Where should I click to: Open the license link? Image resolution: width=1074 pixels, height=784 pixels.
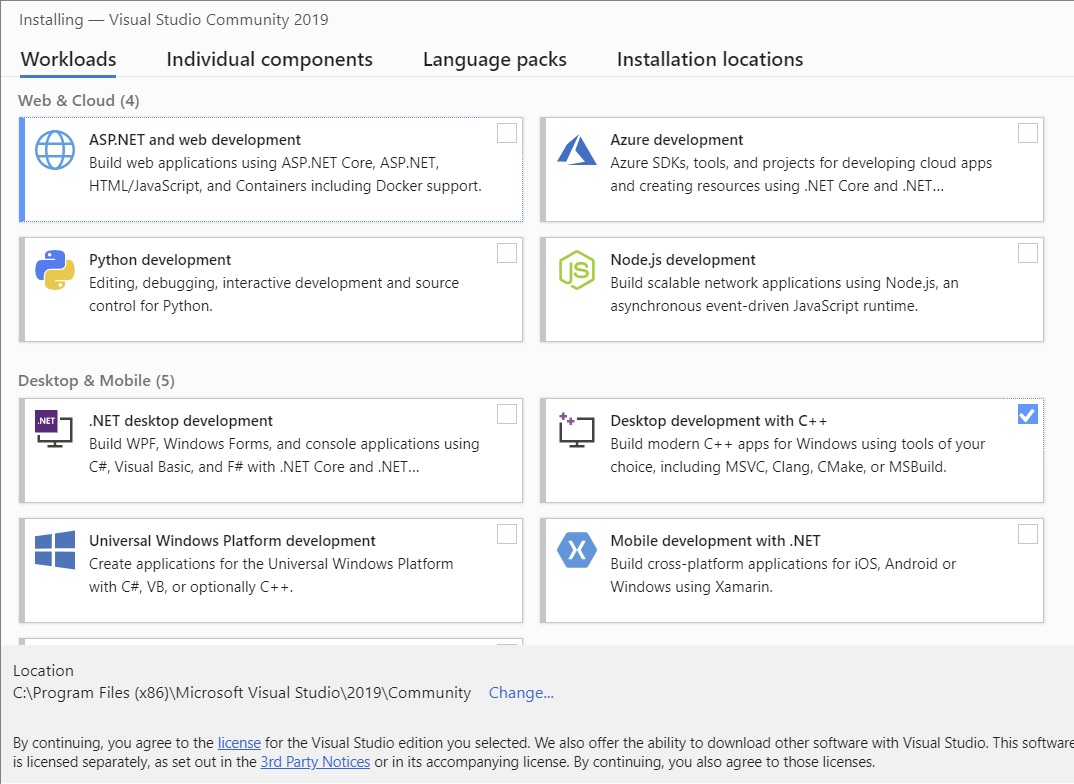[239, 743]
